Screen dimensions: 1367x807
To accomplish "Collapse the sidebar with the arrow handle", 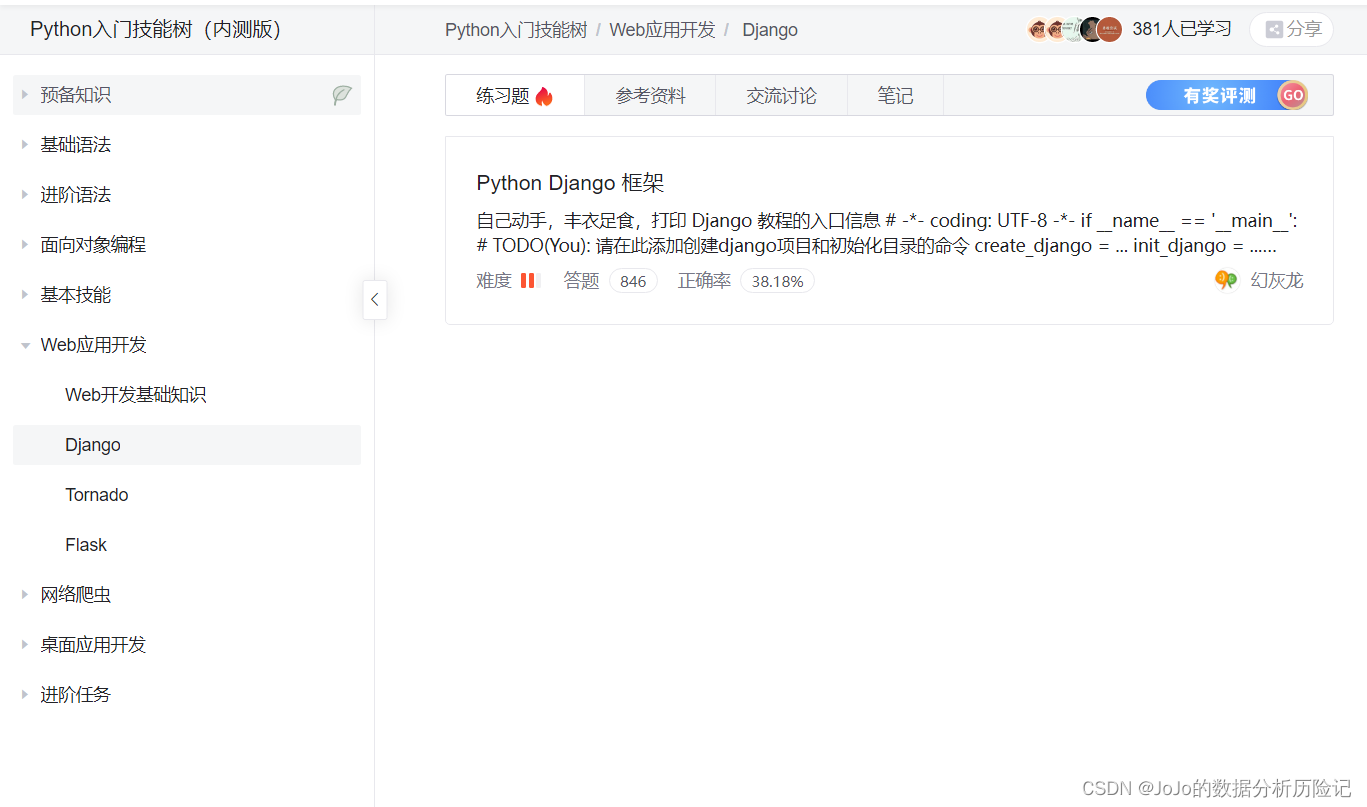I will (x=375, y=299).
